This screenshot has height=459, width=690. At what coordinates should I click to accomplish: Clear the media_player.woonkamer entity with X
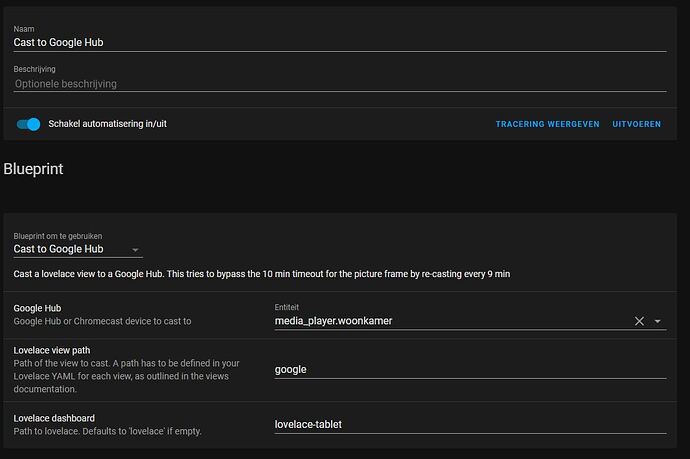[x=639, y=321]
